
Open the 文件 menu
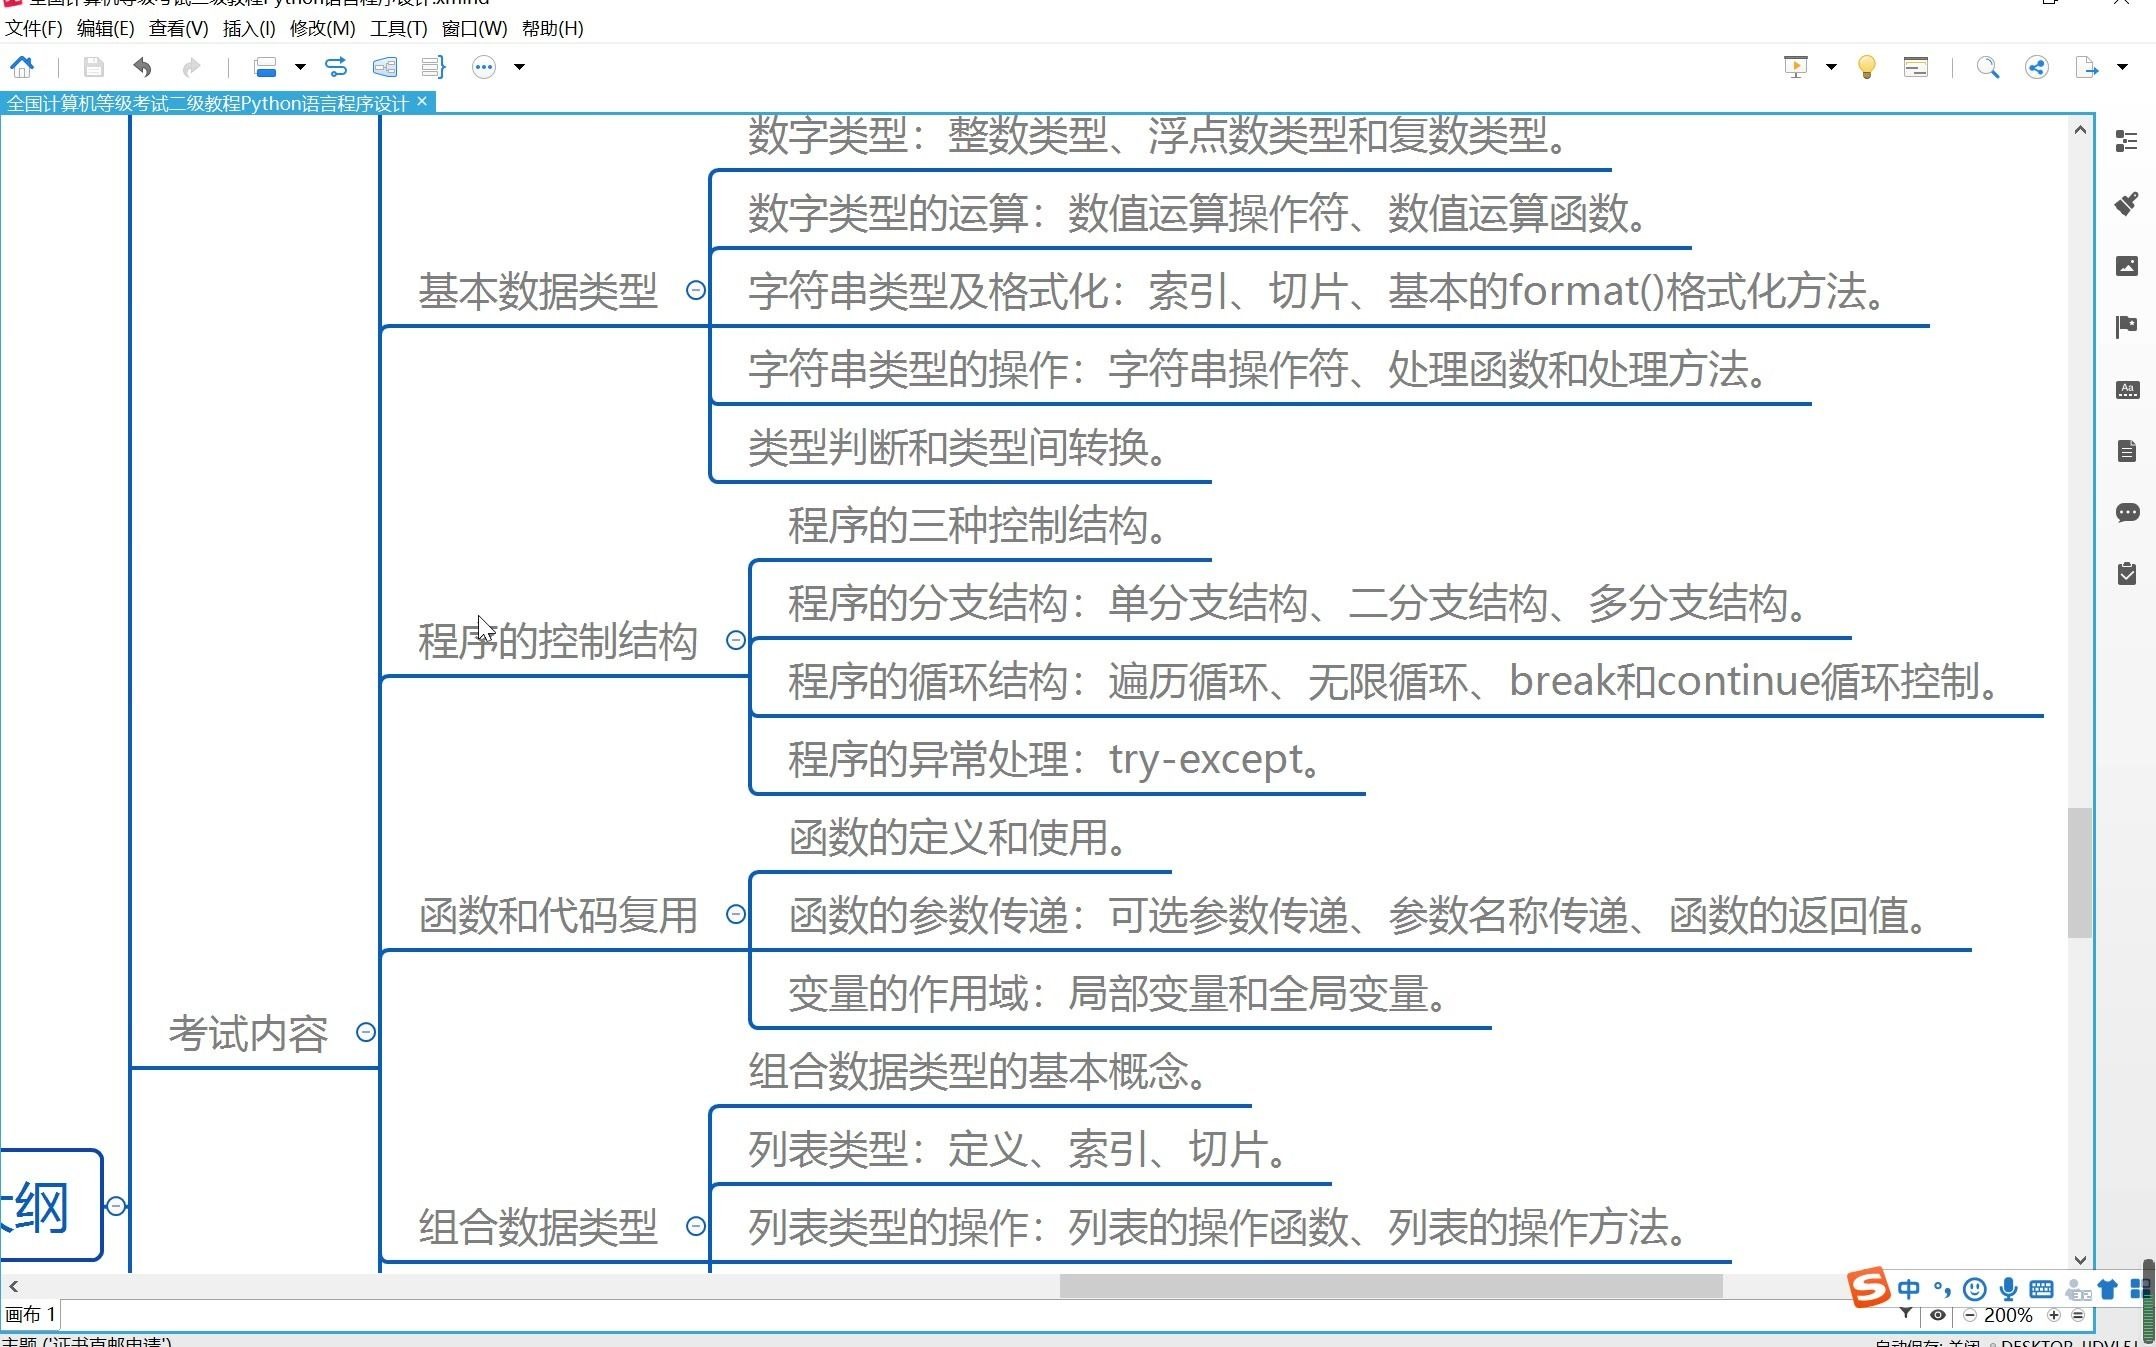31,28
